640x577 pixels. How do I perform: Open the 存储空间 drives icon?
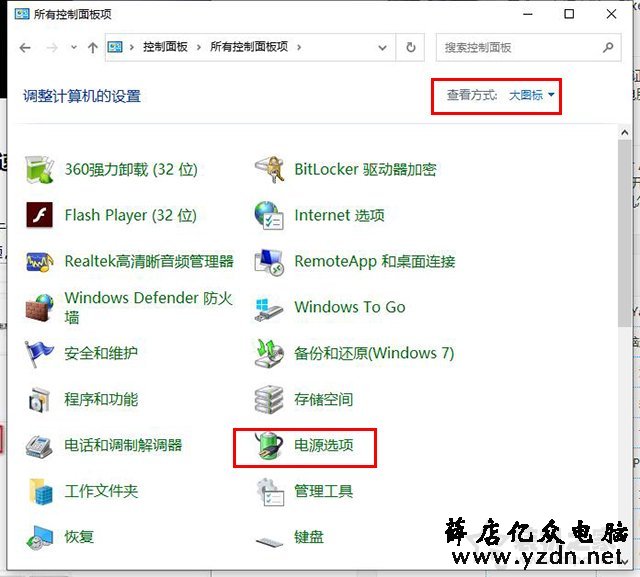click(x=269, y=399)
